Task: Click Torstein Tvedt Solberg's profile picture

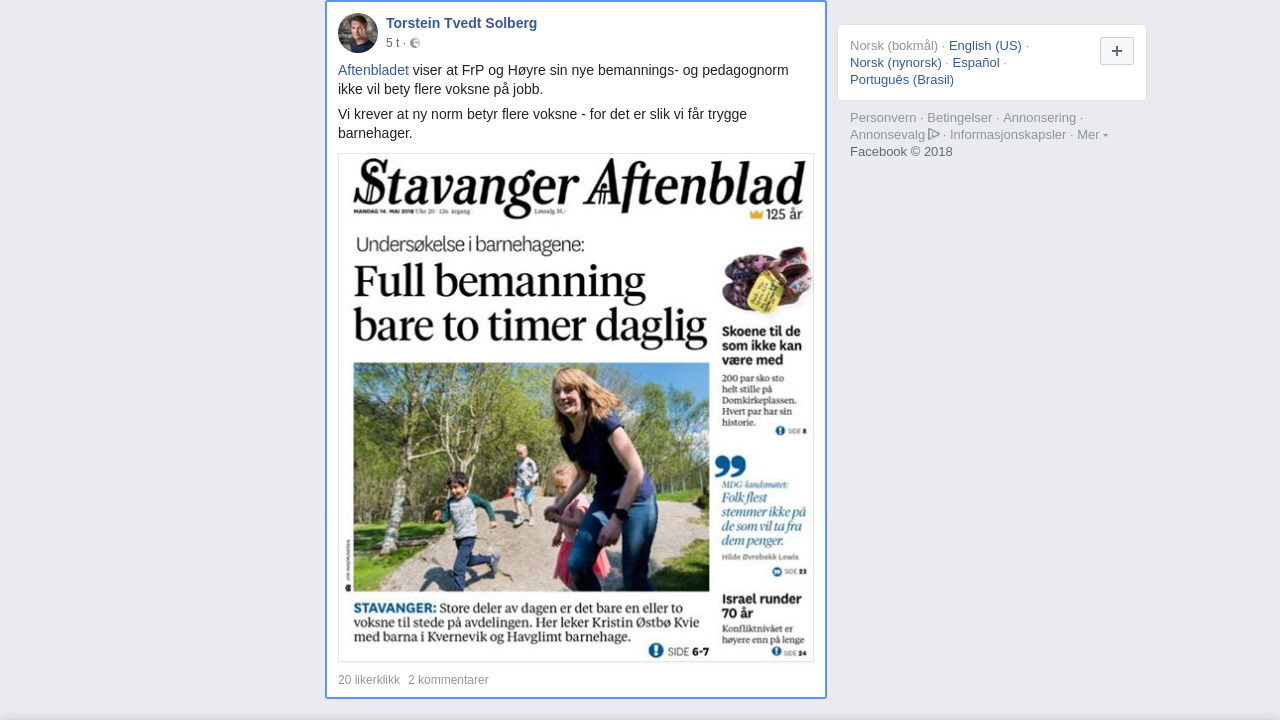Action: tap(358, 33)
